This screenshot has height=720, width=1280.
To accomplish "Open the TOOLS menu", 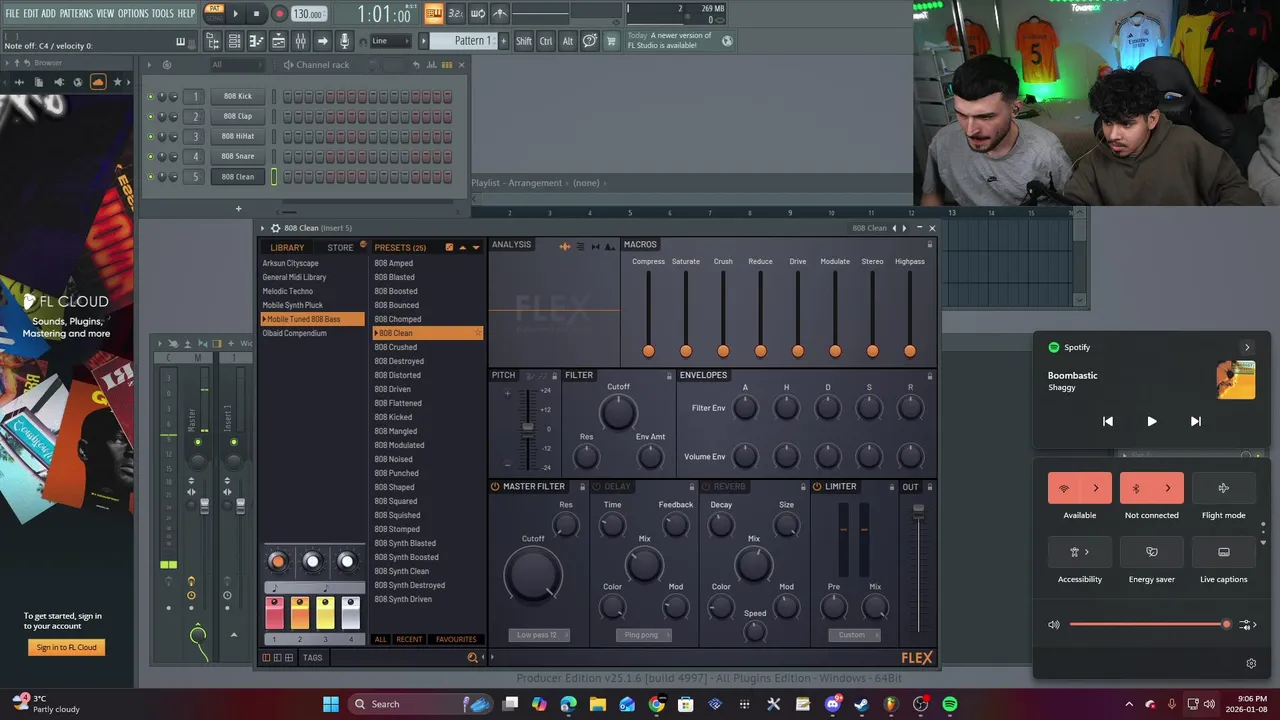I will pyautogui.click(x=163, y=13).
